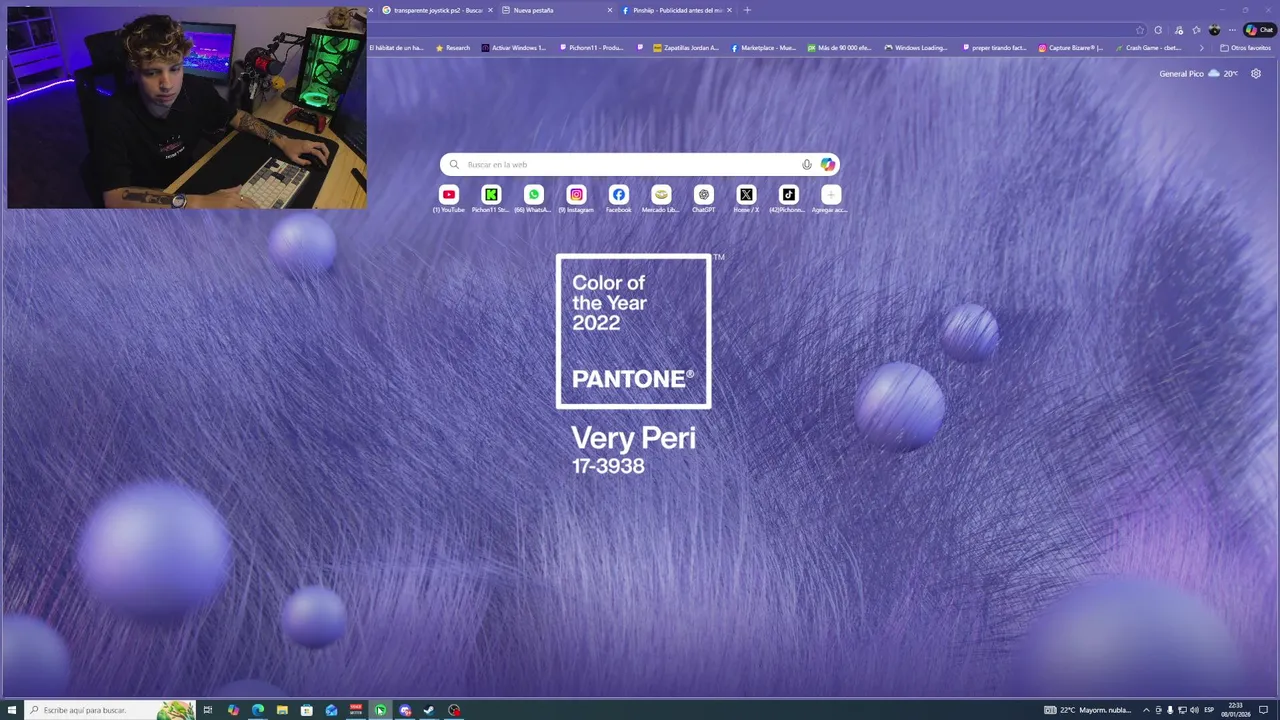Open the preper tirando fact... bookmark

click(x=994, y=48)
